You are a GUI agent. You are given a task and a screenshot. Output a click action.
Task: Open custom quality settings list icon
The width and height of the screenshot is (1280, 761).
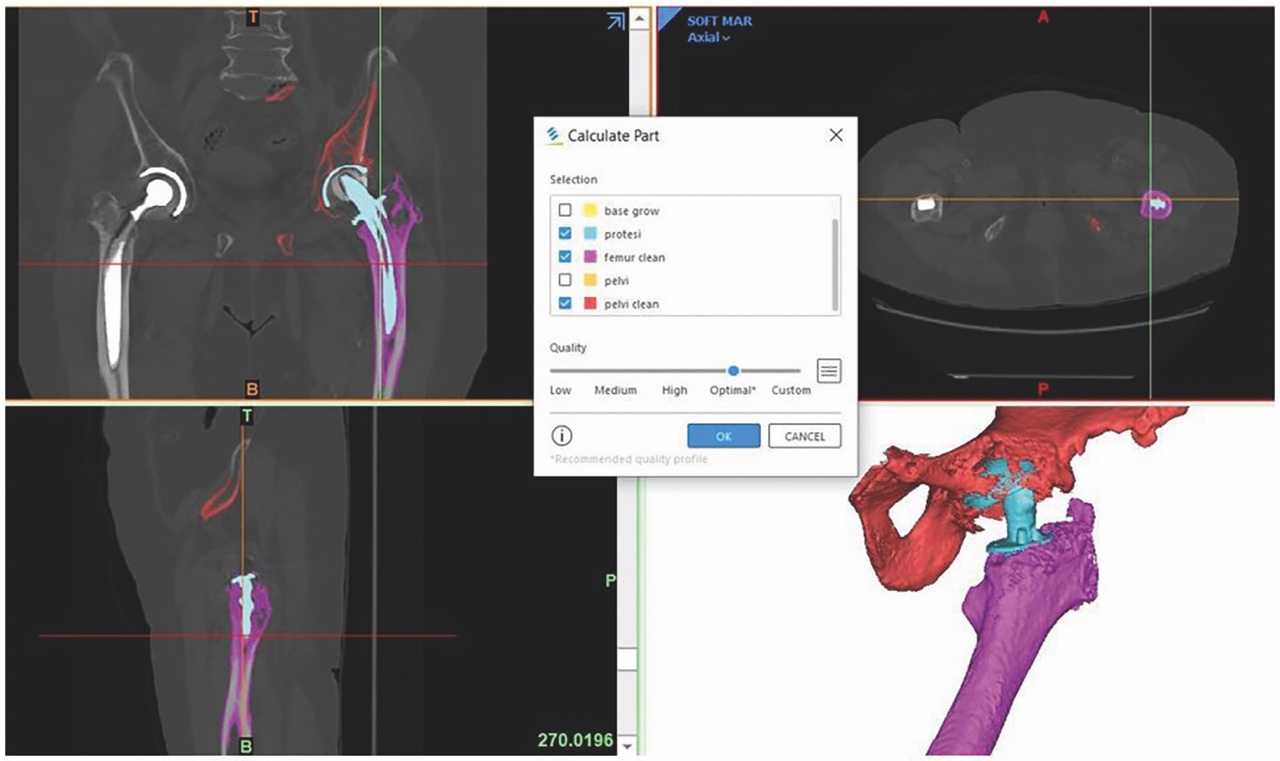(829, 371)
